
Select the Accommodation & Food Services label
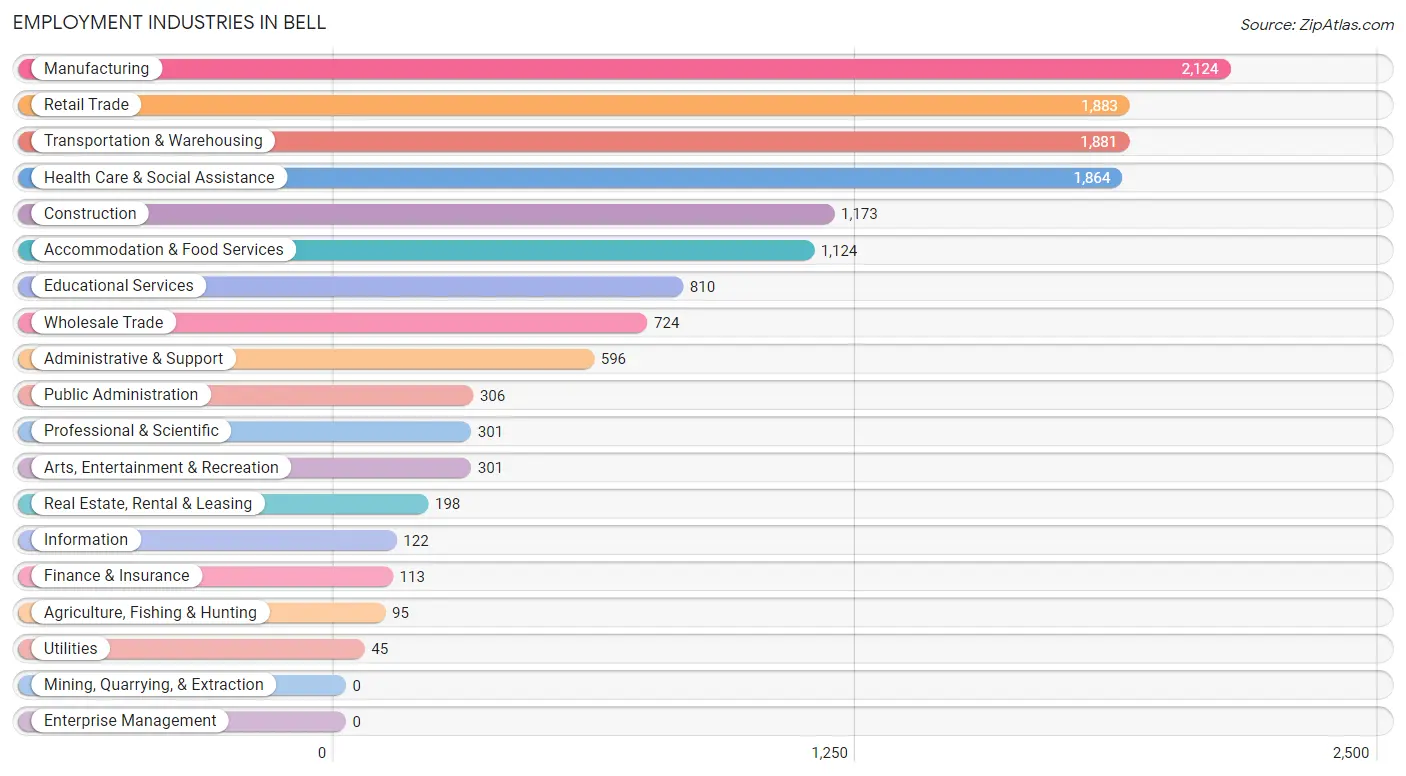[x=164, y=250]
